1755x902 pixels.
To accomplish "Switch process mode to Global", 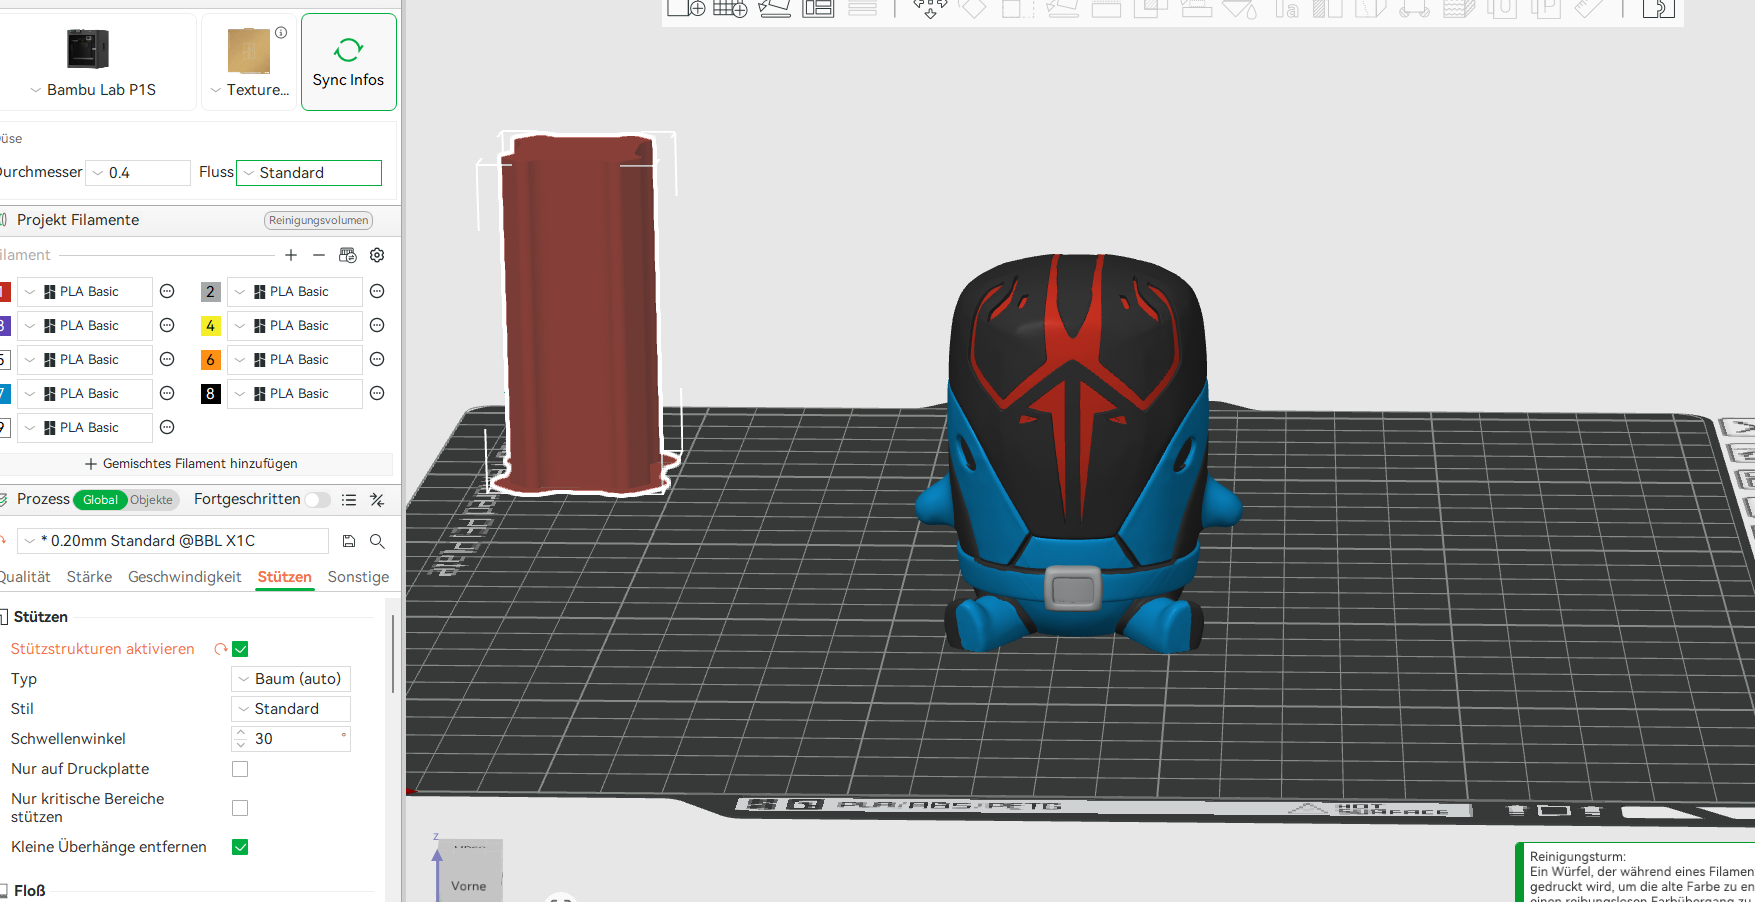I will (x=100, y=500).
